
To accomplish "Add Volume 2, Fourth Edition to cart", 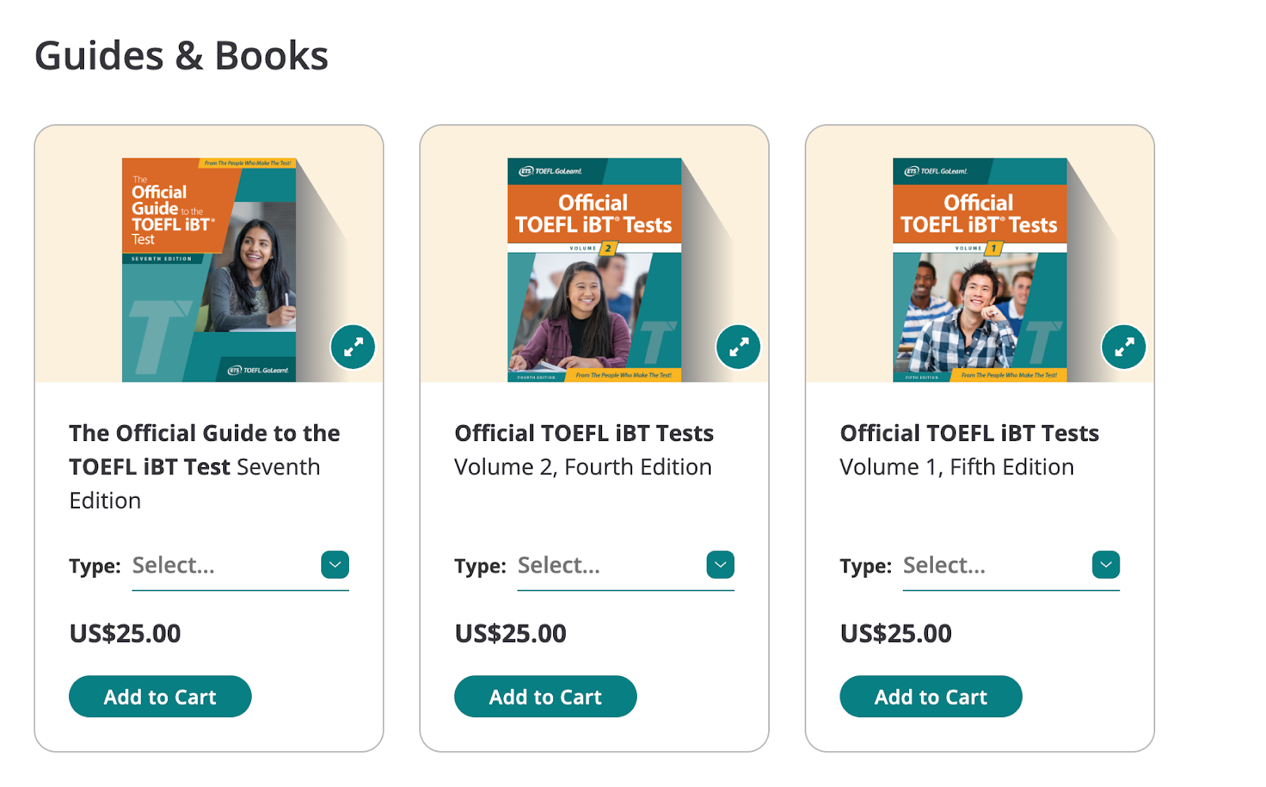I will click(x=545, y=697).
